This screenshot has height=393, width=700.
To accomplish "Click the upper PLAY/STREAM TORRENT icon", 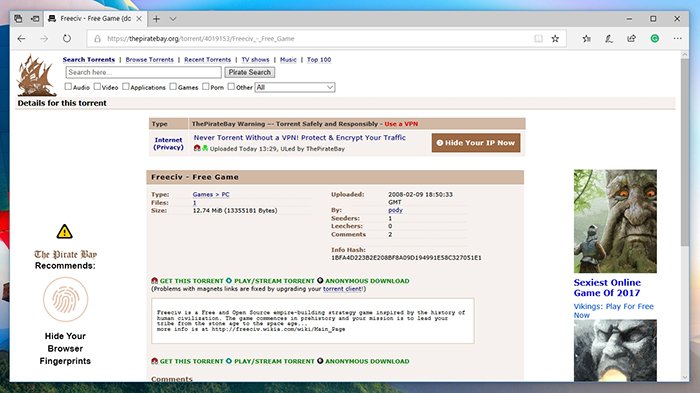I will [x=229, y=280].
